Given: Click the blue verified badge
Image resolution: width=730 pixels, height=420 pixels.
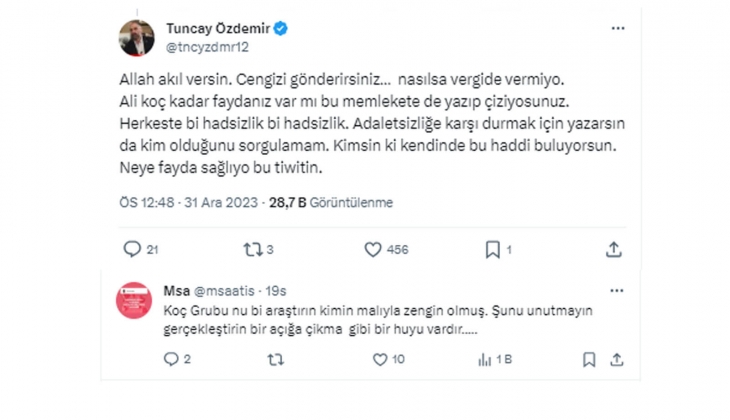Looking at the screenshot, I should tap(282, 29).
